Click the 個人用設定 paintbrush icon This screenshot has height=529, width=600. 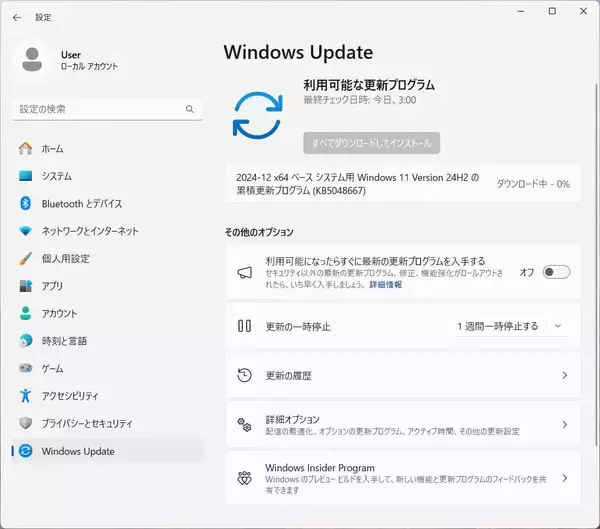pyautogui.click(x=26, y=258)
